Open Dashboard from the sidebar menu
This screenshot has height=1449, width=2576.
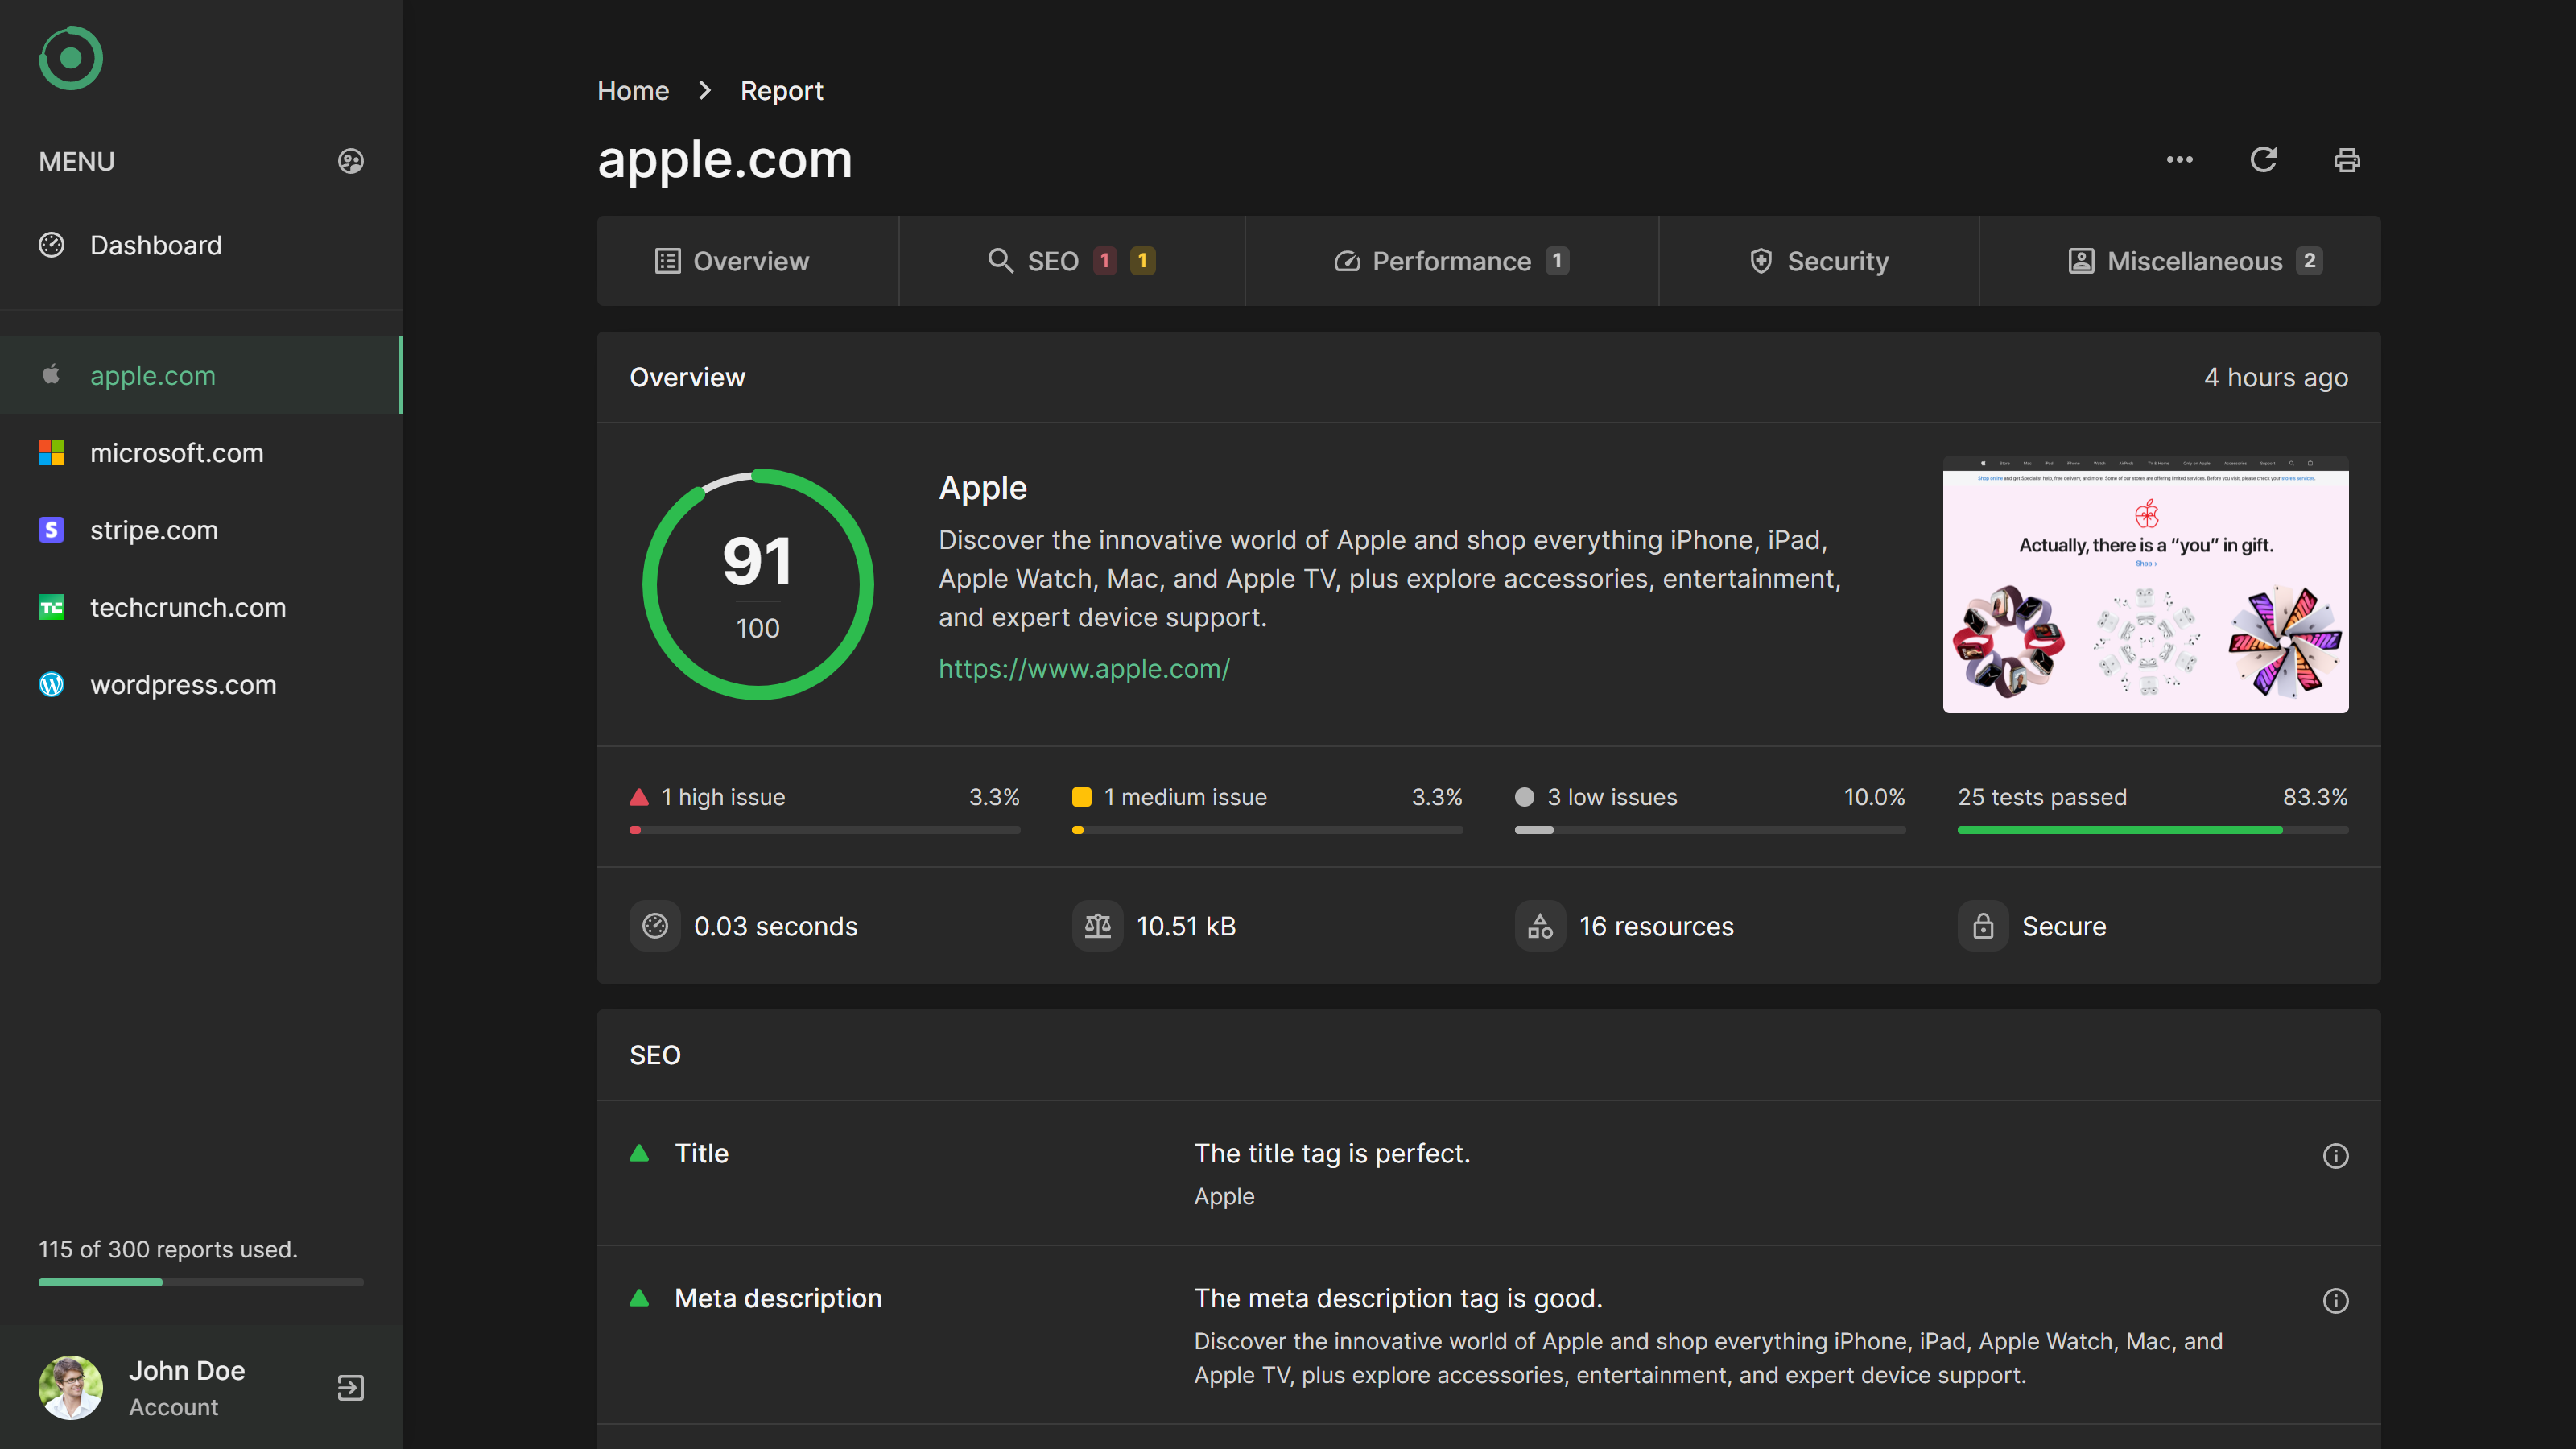(x=155, y=245)
